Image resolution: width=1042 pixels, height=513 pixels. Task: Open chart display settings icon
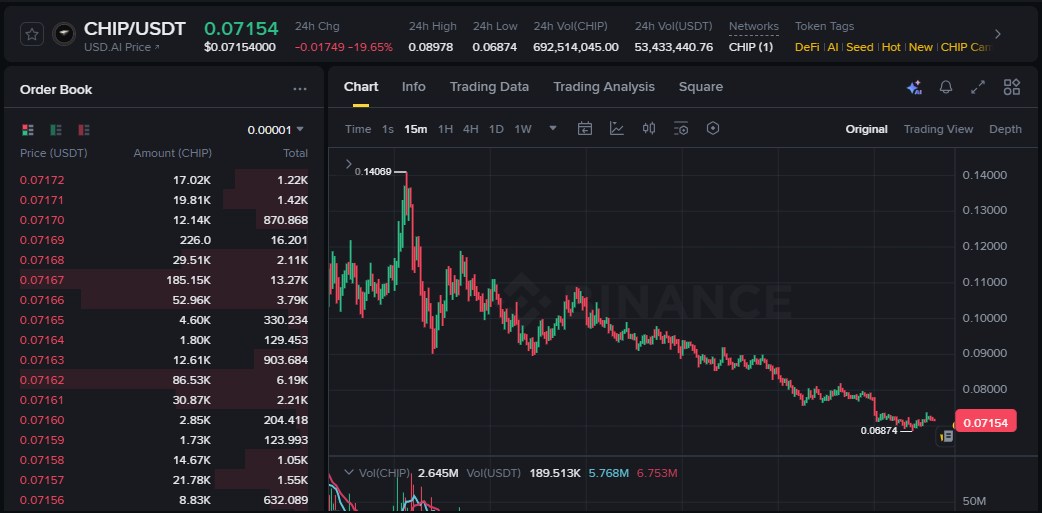click(680, 128)
